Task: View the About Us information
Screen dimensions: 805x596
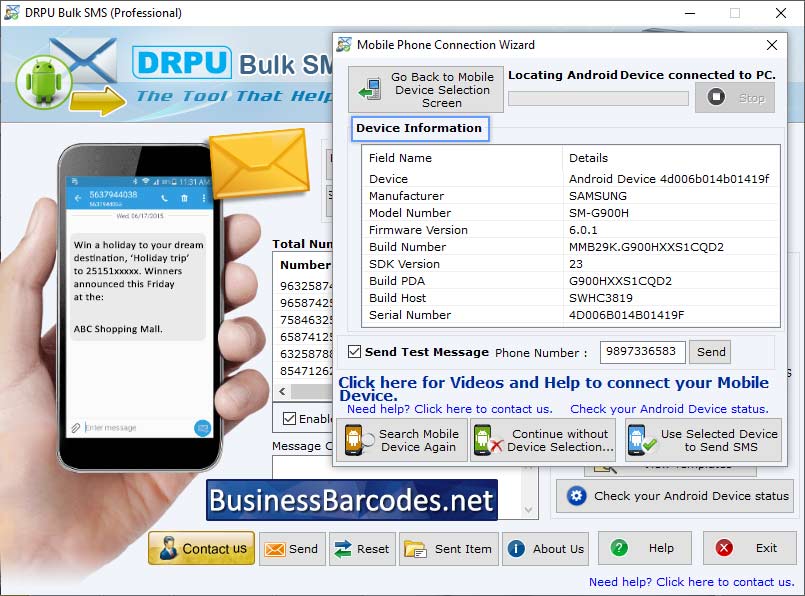Action: (x=545, y=548)
